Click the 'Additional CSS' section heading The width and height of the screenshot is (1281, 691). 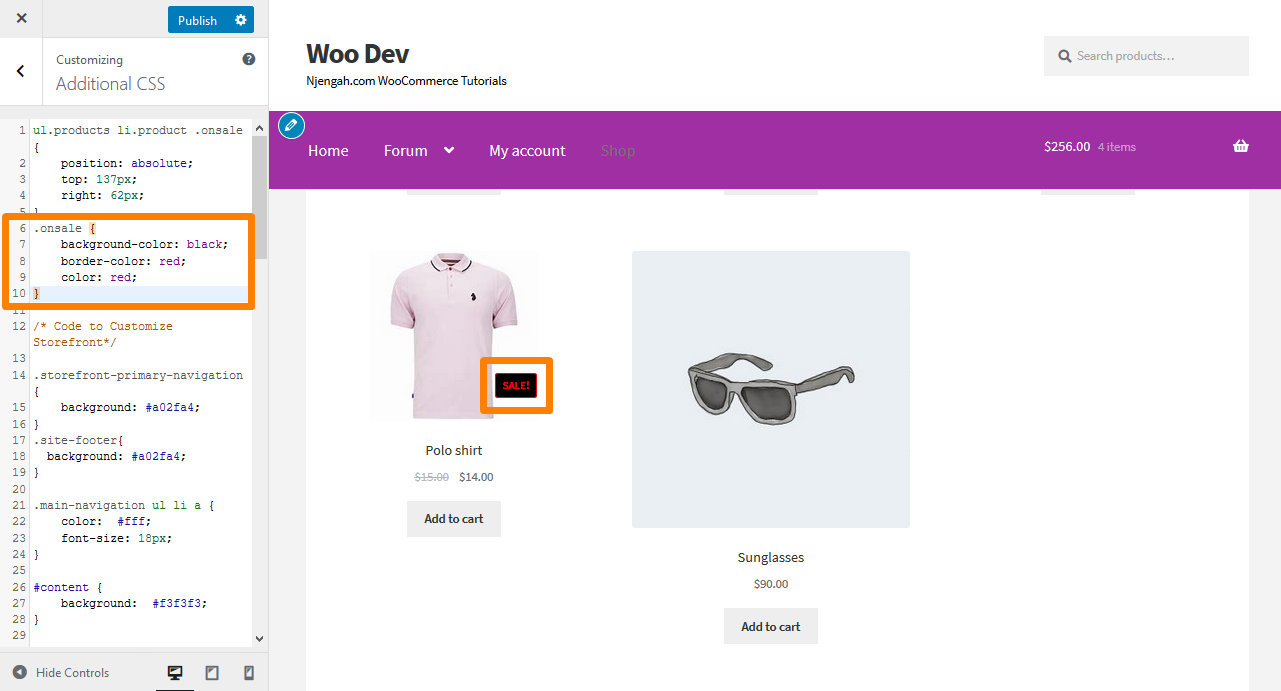pyautogui.click(x=110, y=84)
